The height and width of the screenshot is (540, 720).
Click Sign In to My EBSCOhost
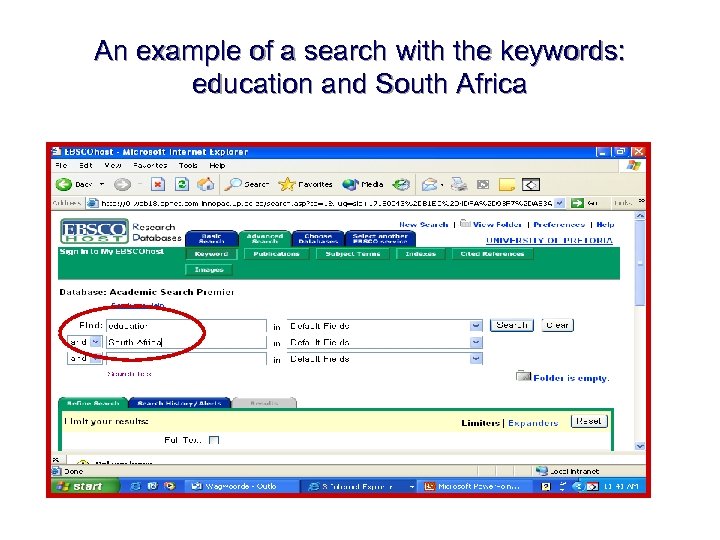pos(112,252)
